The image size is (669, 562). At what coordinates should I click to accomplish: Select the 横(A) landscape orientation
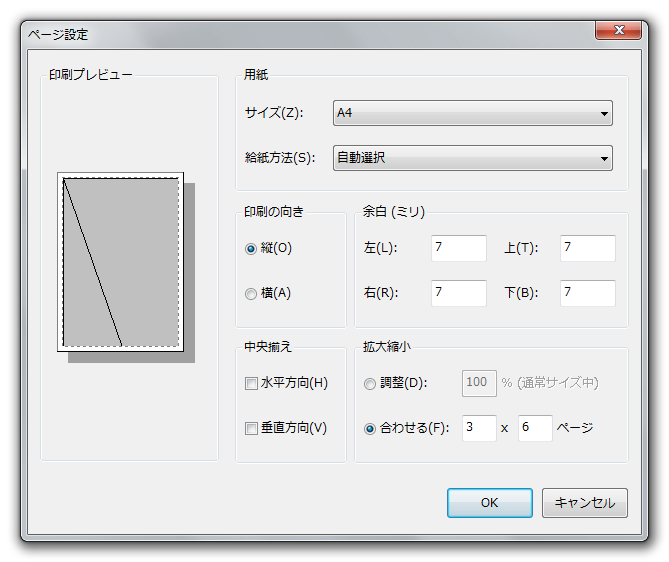click(x=251, y=294)
